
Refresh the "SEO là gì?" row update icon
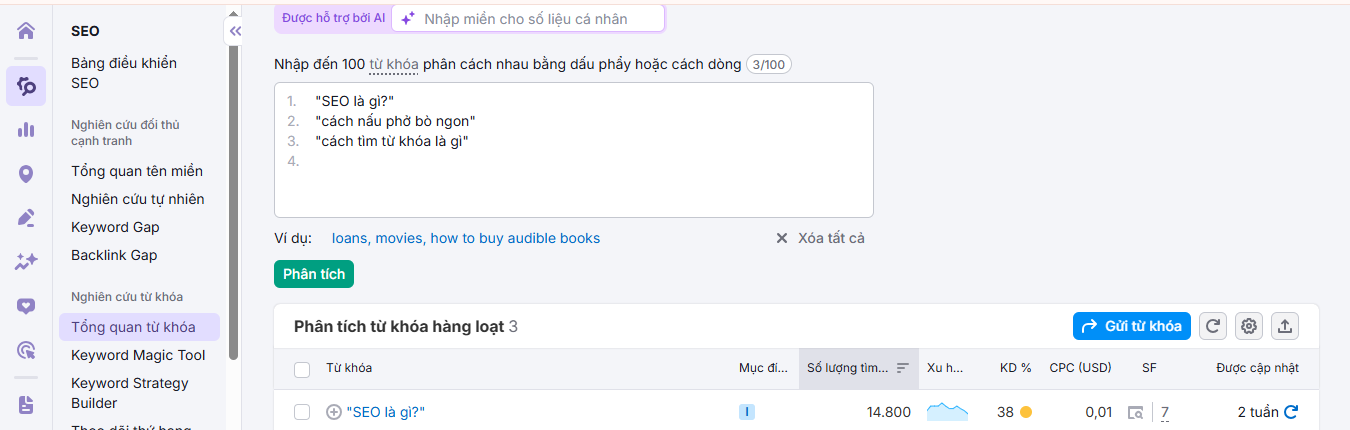[x=1291, y=412]
